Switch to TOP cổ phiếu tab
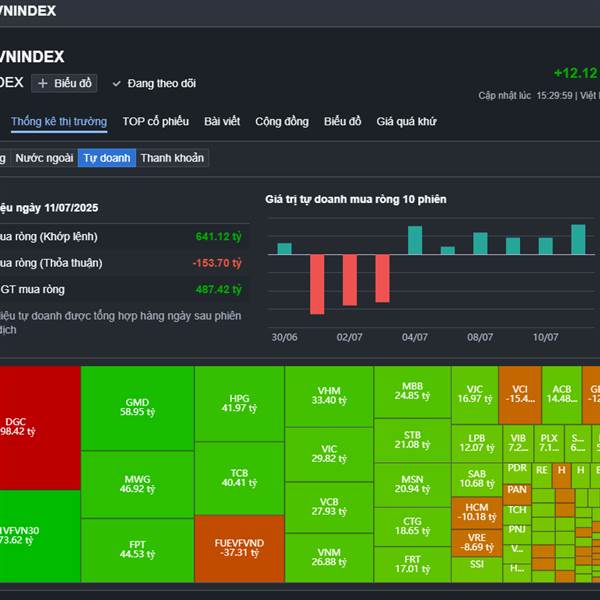 [156, 122]
